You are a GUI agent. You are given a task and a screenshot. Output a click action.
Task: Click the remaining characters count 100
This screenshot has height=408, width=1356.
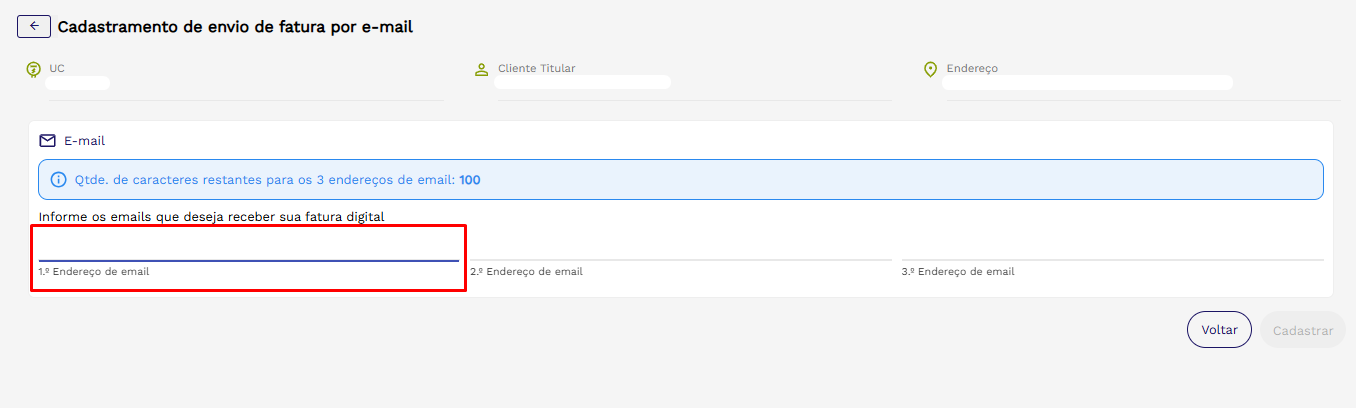tap(470, 180)
